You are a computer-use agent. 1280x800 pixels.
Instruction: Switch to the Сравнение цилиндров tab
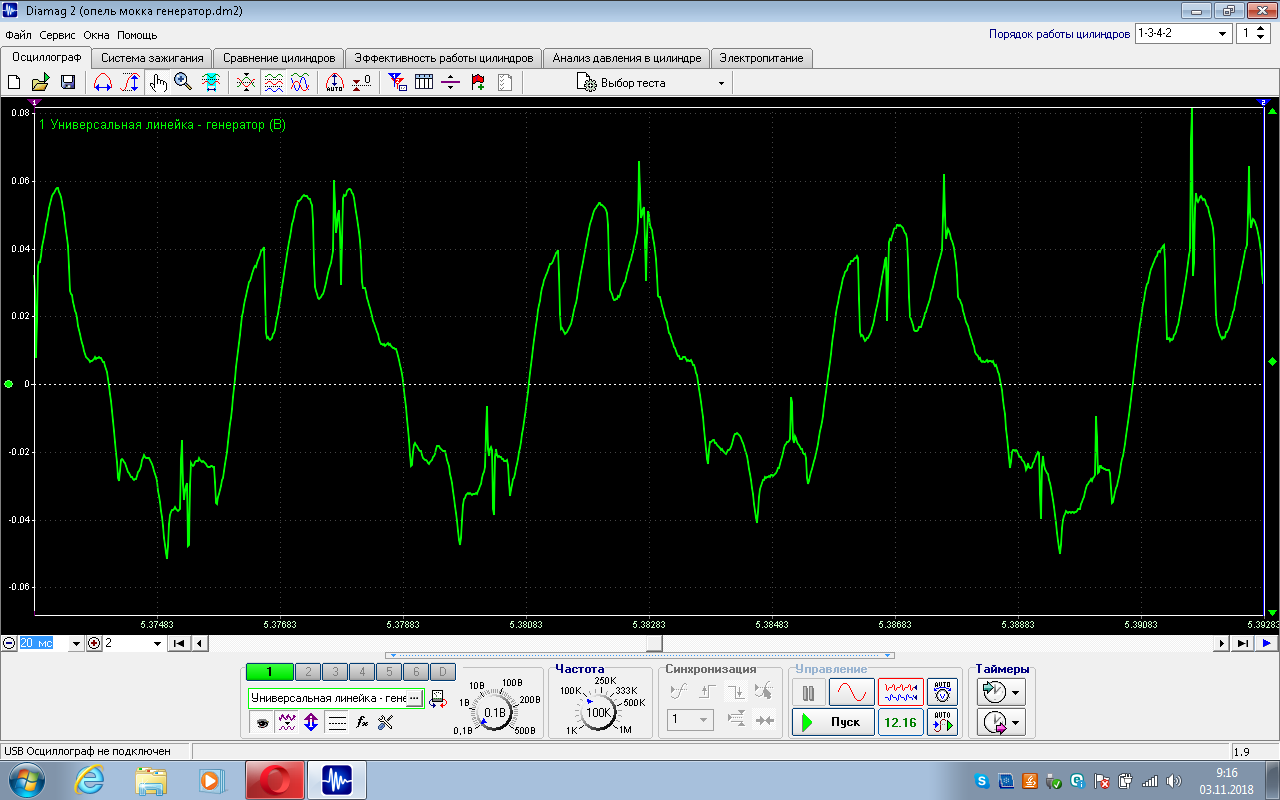tap(279, 58)
